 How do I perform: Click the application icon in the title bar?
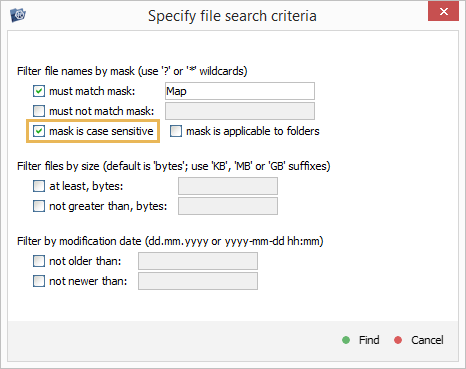click(x=18, y=15)
